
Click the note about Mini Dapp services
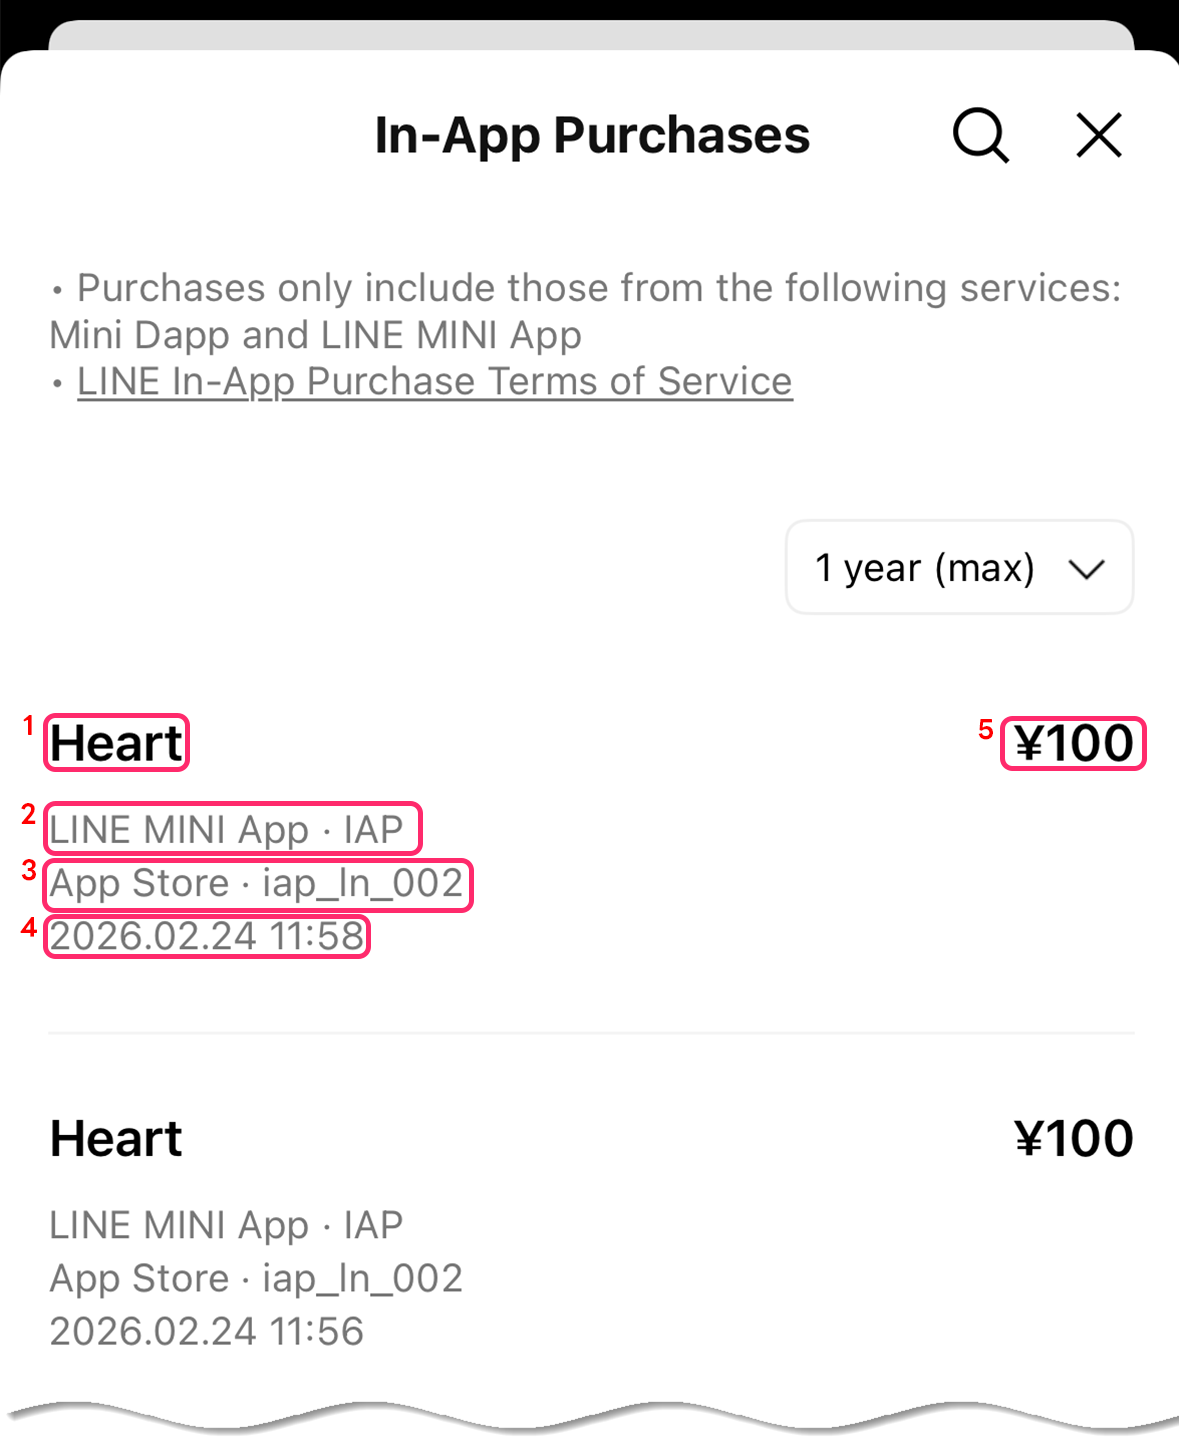585,311
